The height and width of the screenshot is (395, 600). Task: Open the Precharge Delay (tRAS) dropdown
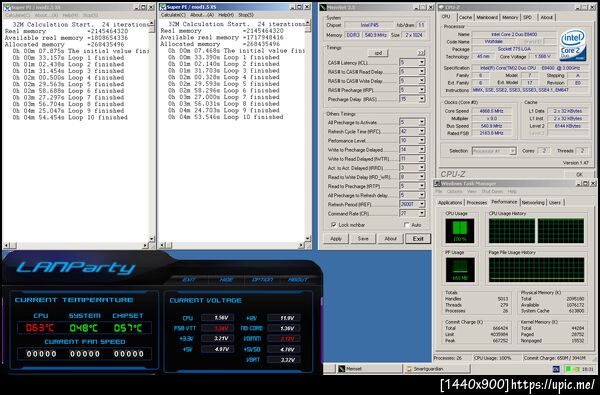(x=421, y=99)
